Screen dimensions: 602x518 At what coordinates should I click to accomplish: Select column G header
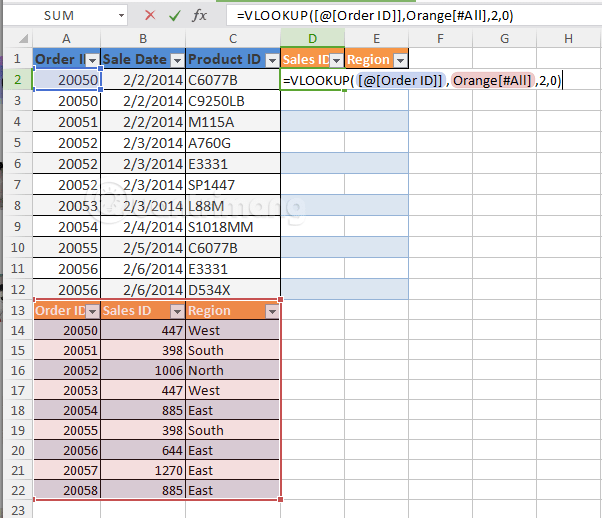tap(504, 38)
